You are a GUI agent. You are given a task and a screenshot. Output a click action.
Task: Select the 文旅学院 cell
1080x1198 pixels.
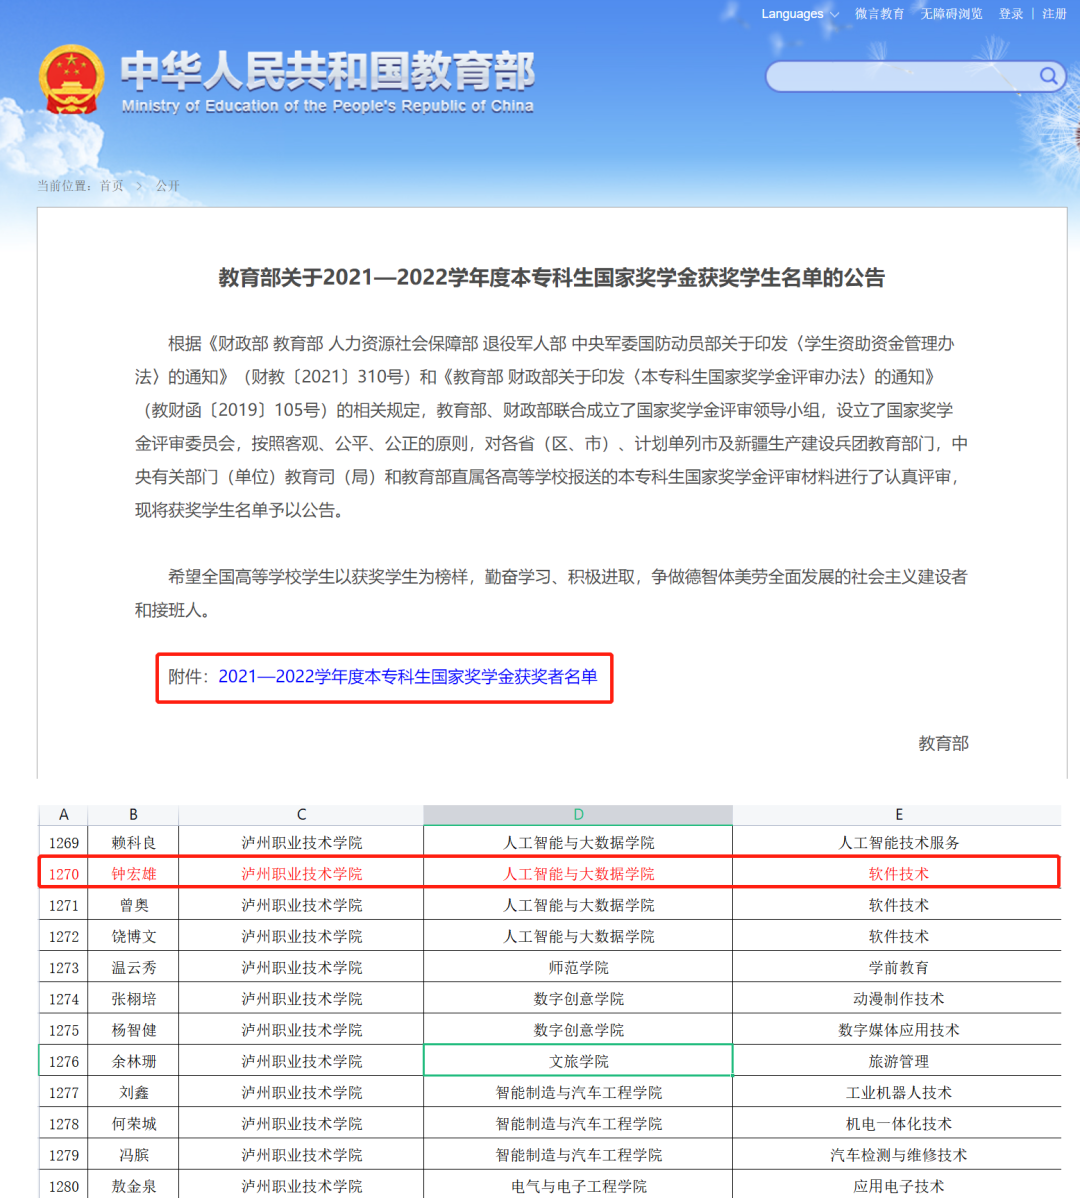[578, 1060]
